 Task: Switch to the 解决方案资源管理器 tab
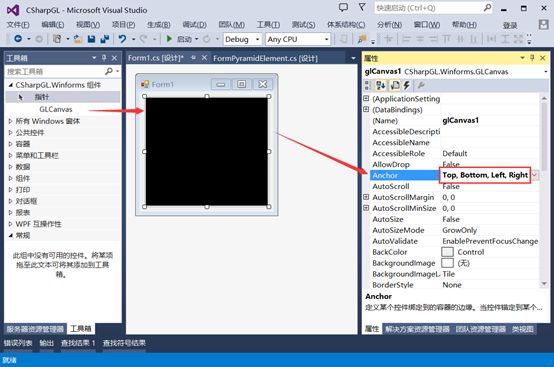[417, 329]
